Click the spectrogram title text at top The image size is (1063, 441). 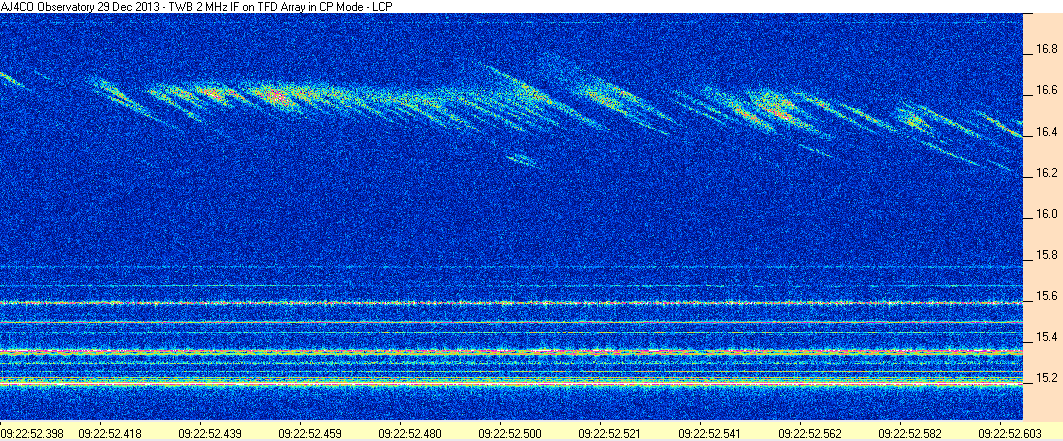[x=197, y=6]
